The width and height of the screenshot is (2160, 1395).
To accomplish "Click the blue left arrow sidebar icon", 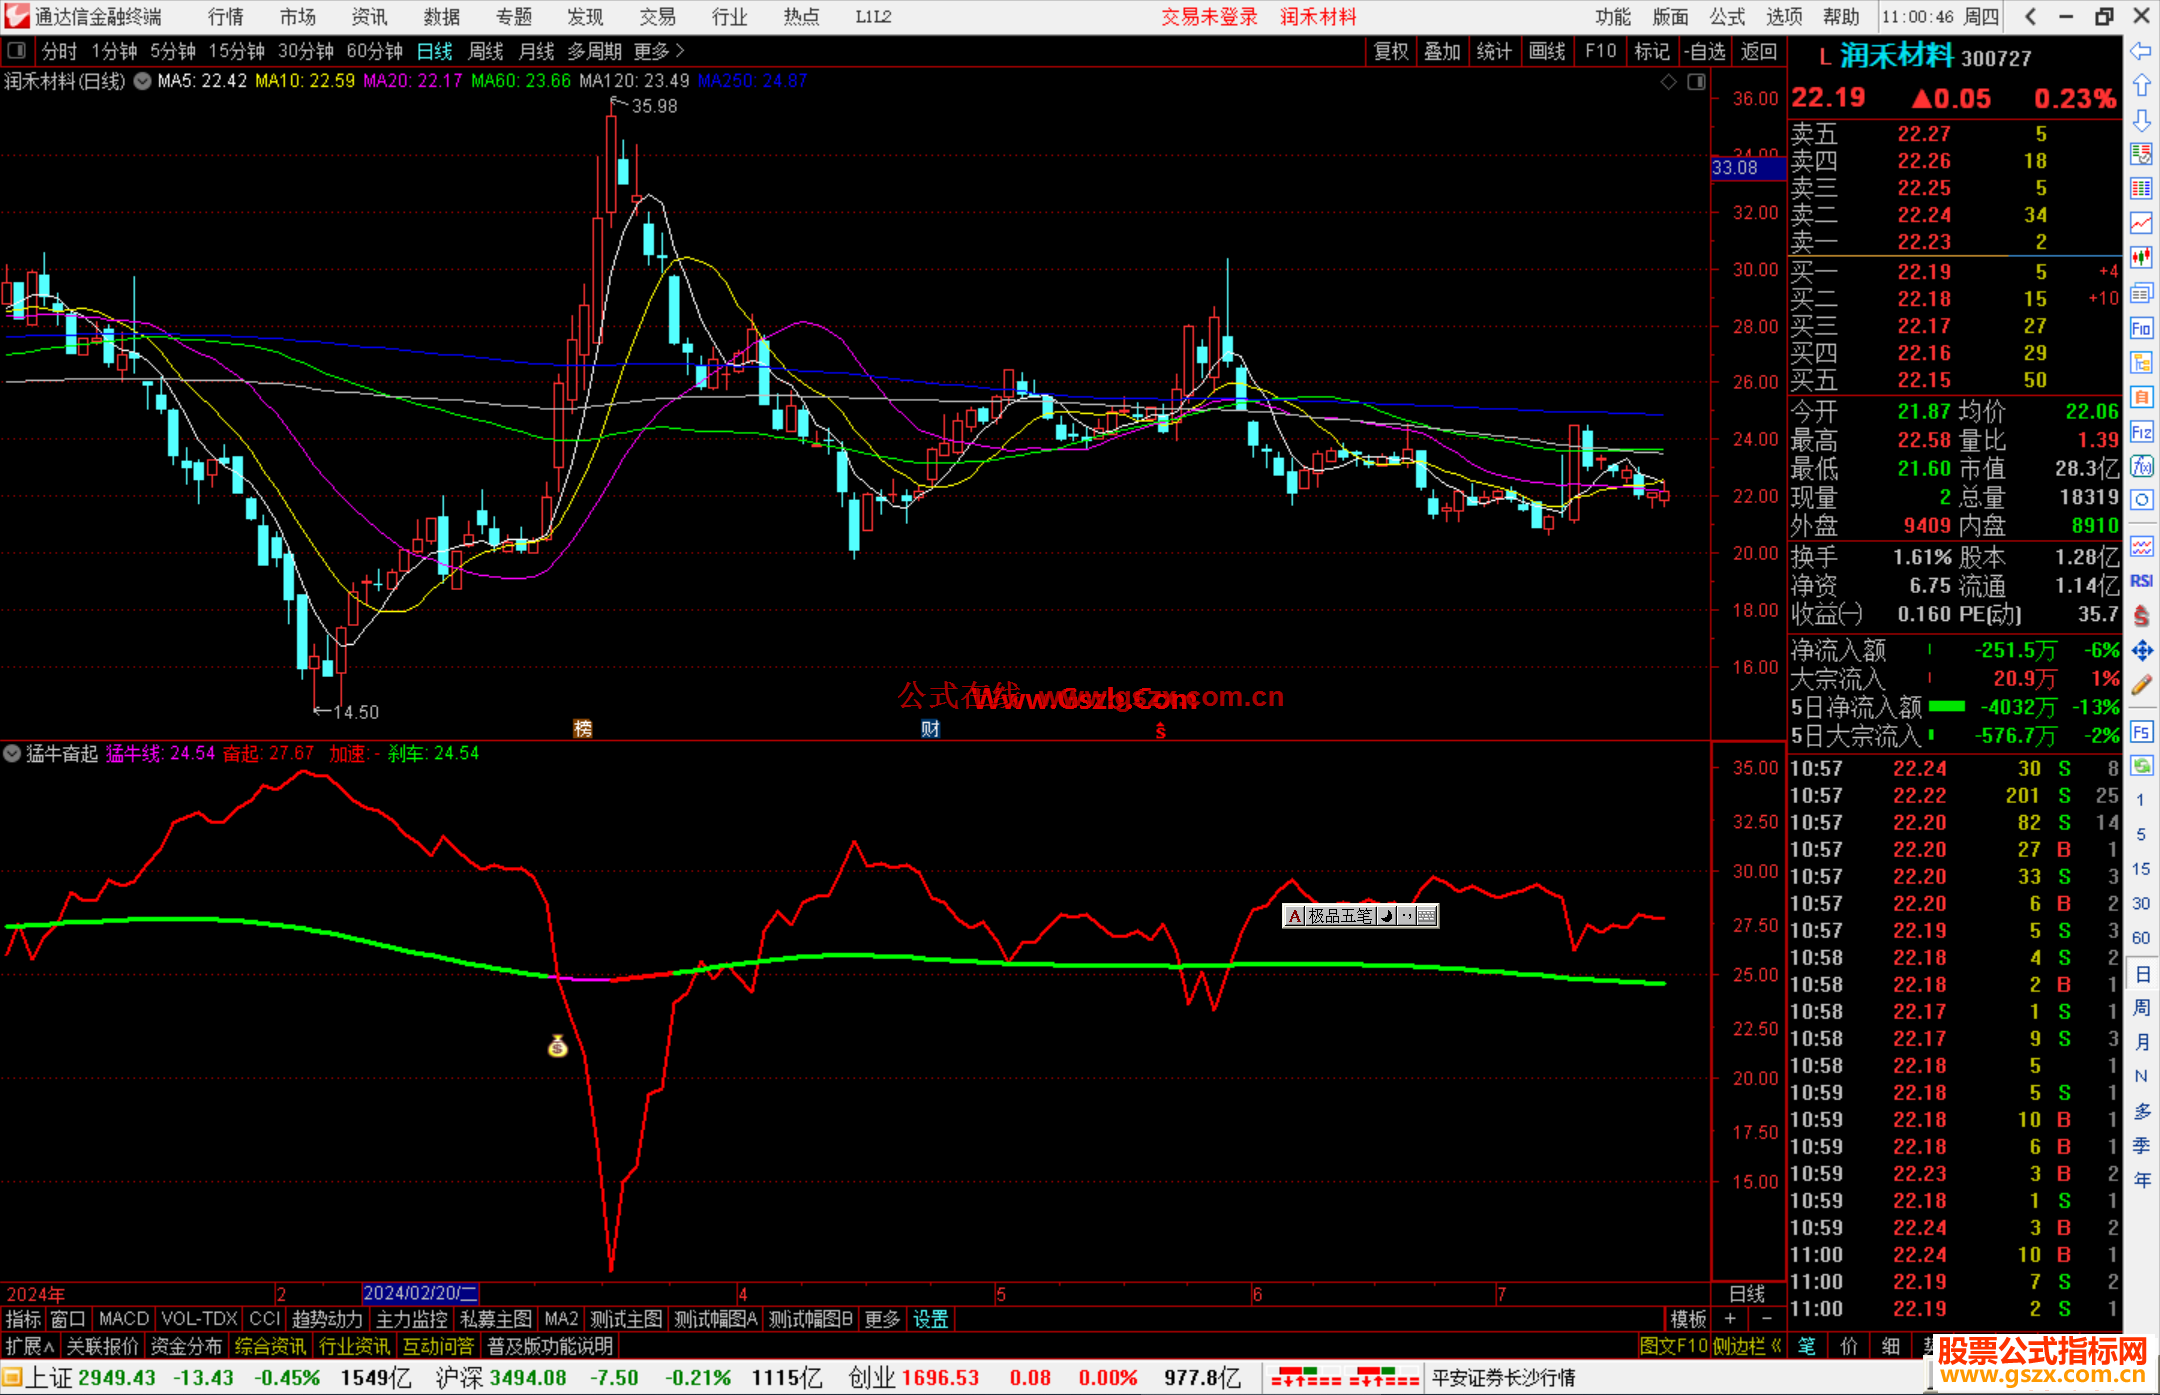I will point(2141,51).
